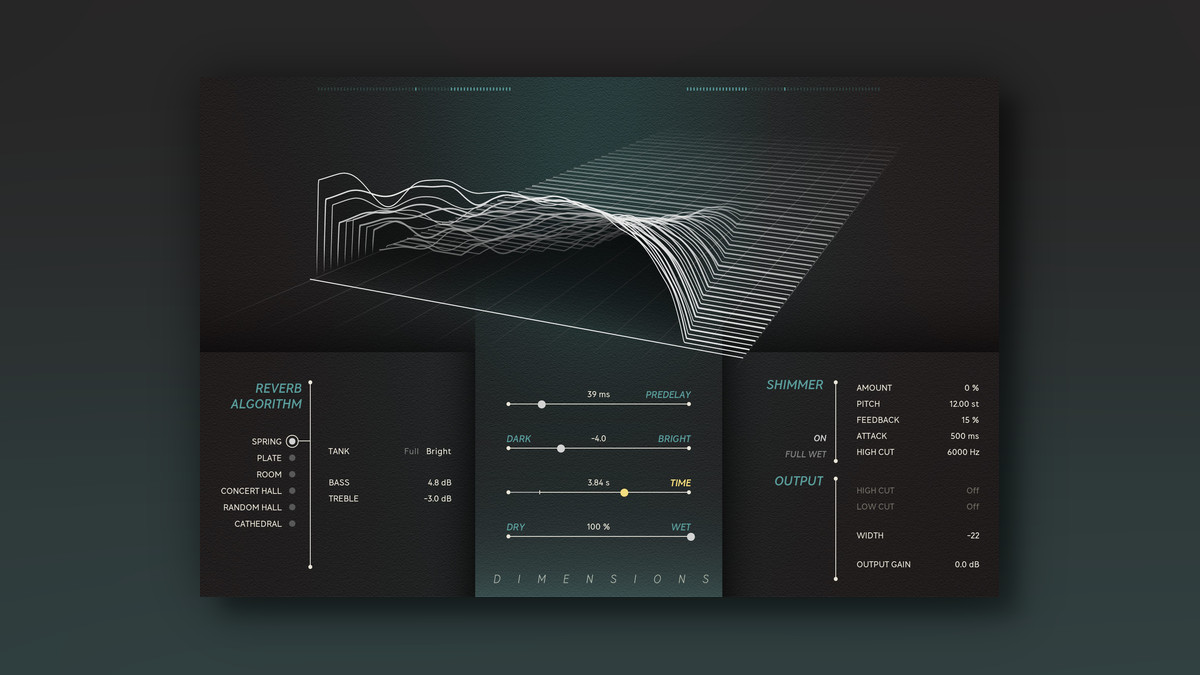Click the DIMENSIONS plugin logo text
Viewport: 1200px width, 675px height.
pos(600,579)
